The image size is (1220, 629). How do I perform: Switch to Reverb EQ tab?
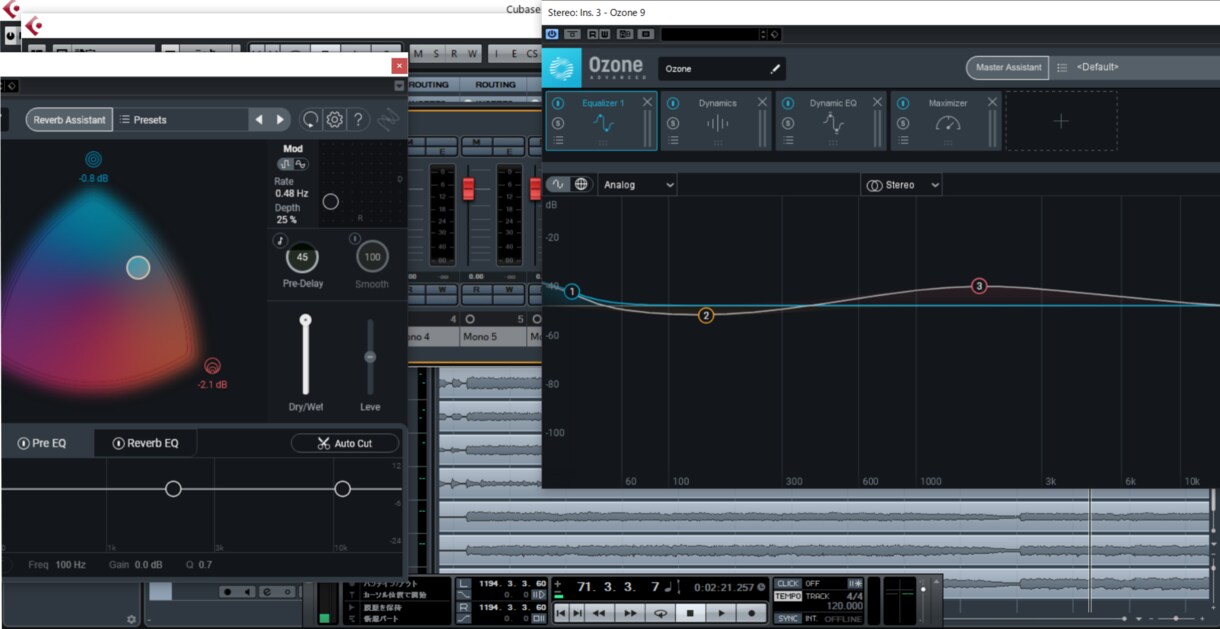click(x=145, y=443)
